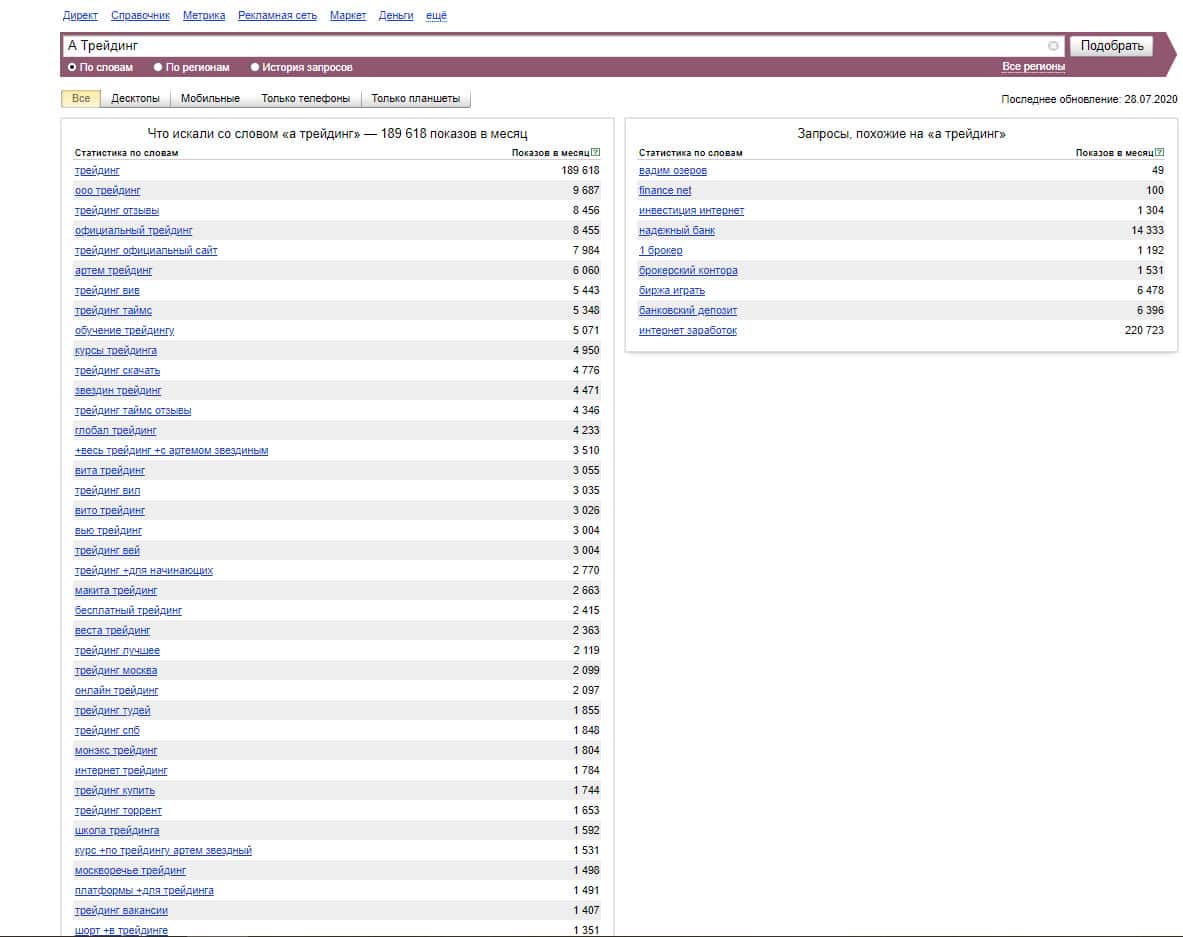Select the 'Только планшеты' tab
This screenshot has width=1183, height=937.
[415, 99]
